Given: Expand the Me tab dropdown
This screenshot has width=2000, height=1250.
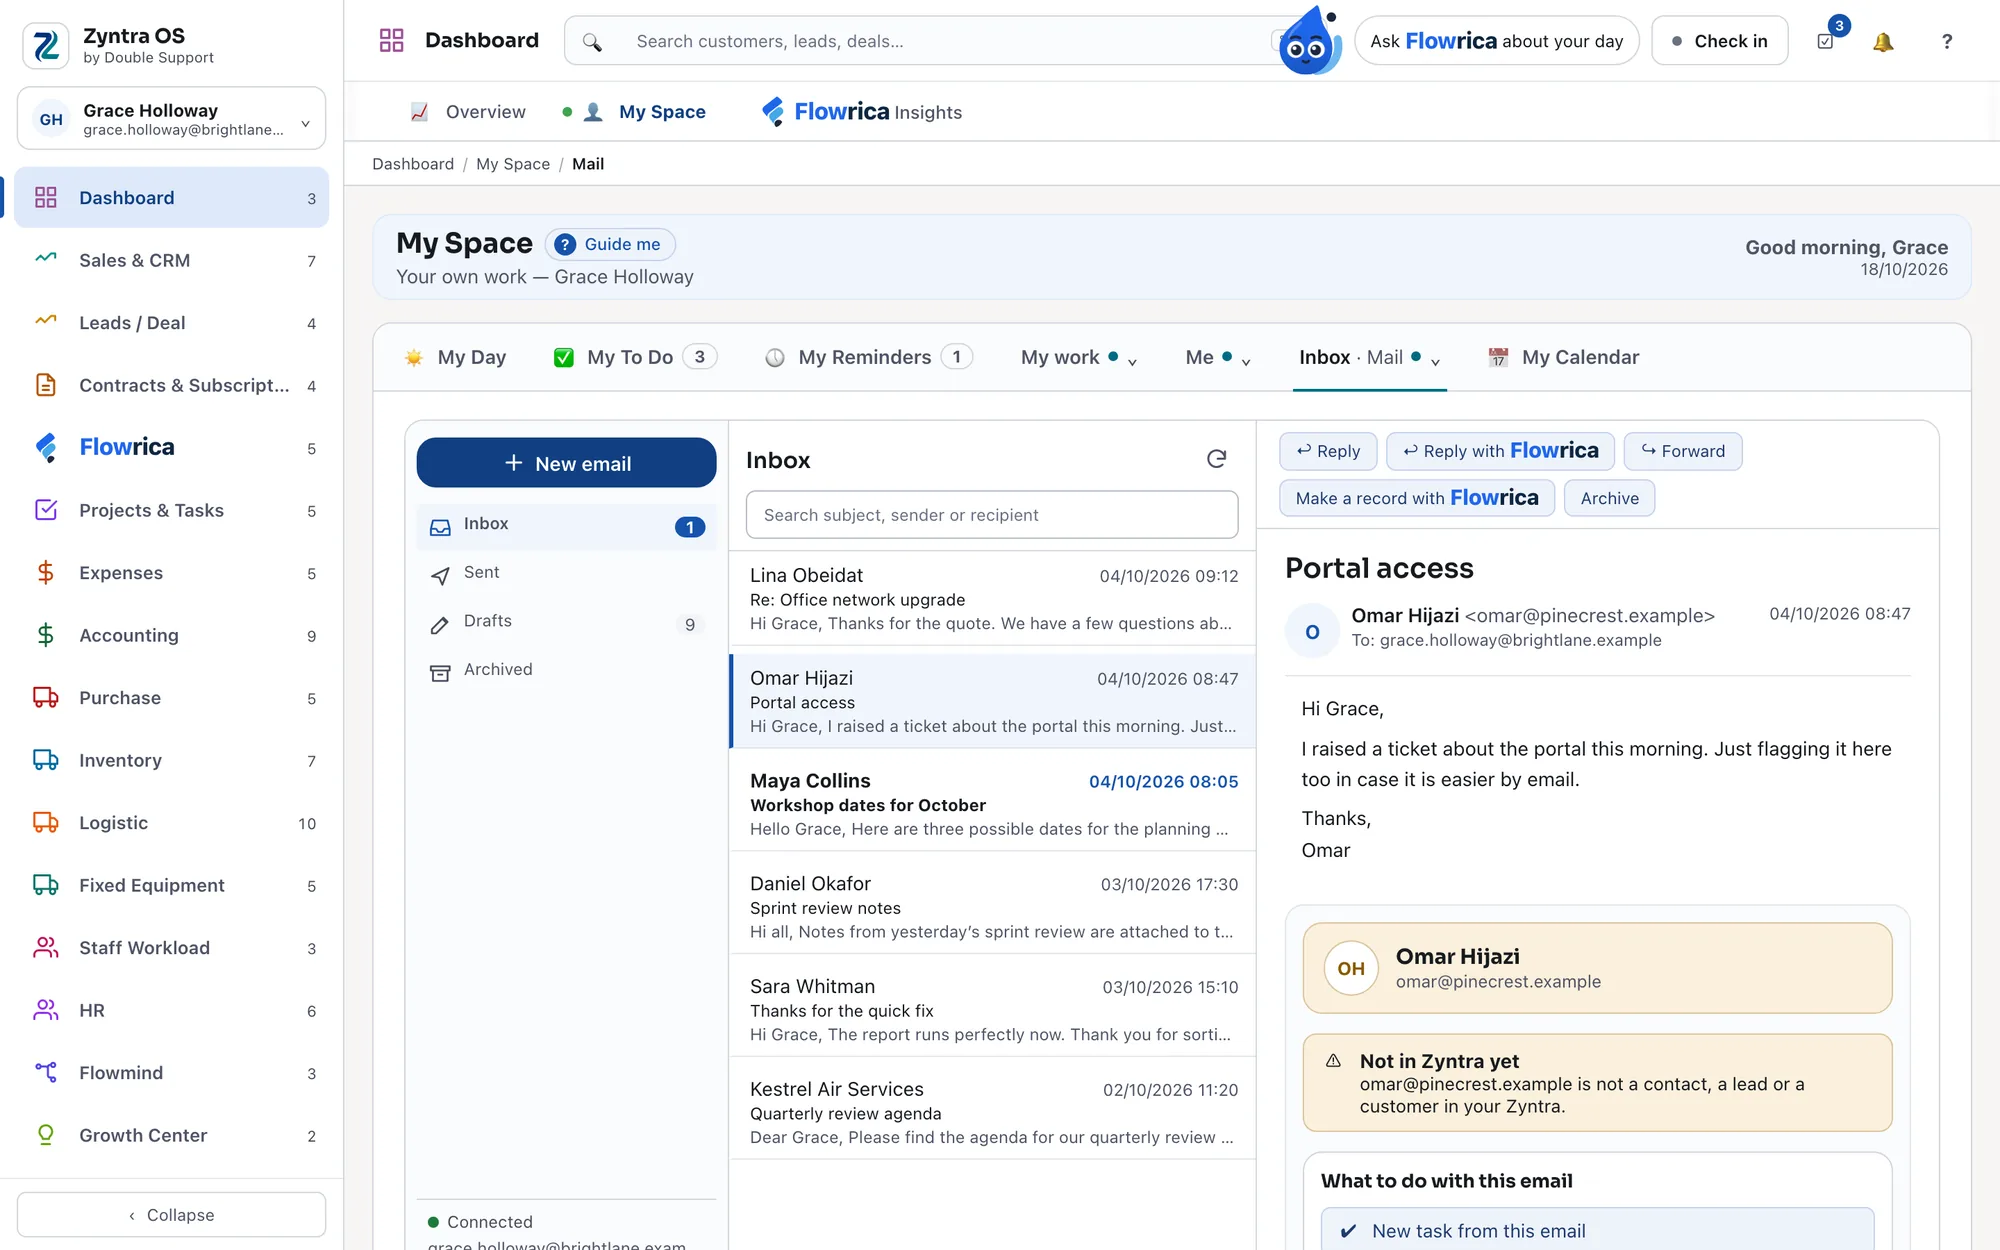Looking at the screenshot, I should coord(1246,362).
